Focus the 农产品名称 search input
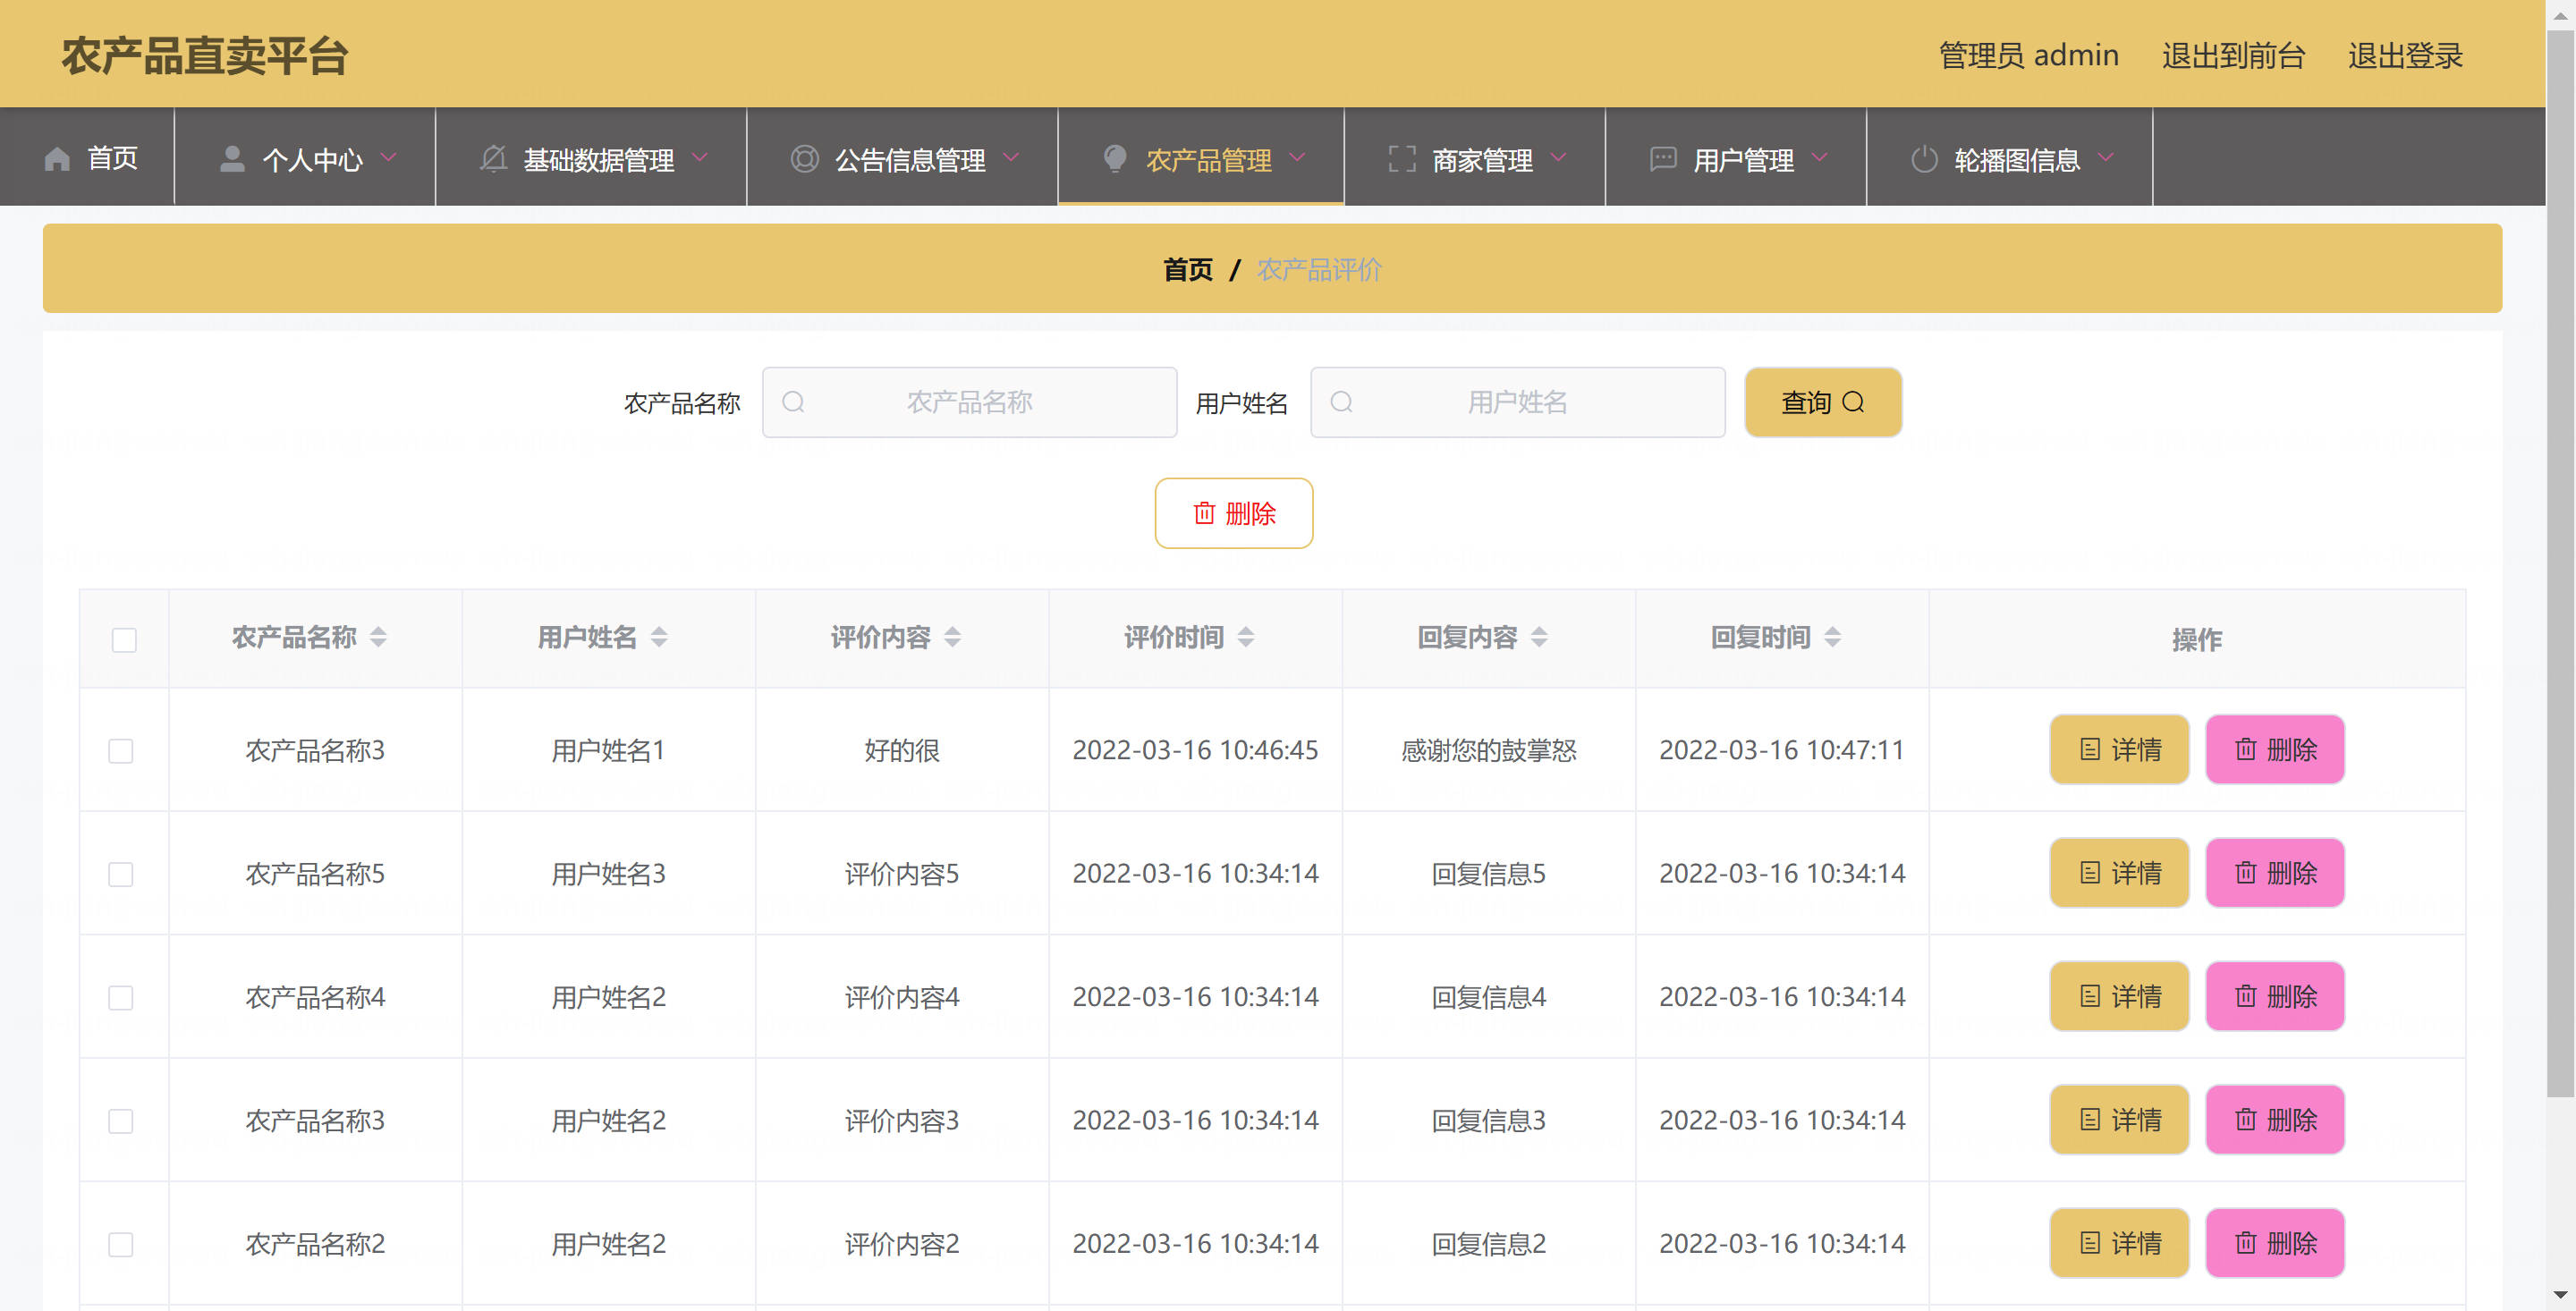Screen dimensions: 2576x1311 tap(969, 402)
